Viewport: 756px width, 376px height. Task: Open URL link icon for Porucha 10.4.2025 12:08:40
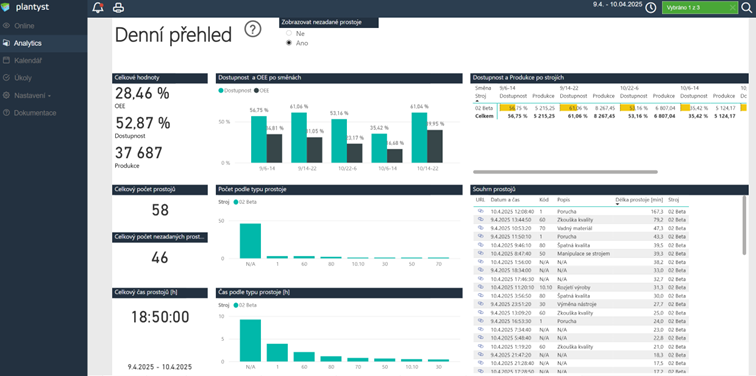[480, 211]
